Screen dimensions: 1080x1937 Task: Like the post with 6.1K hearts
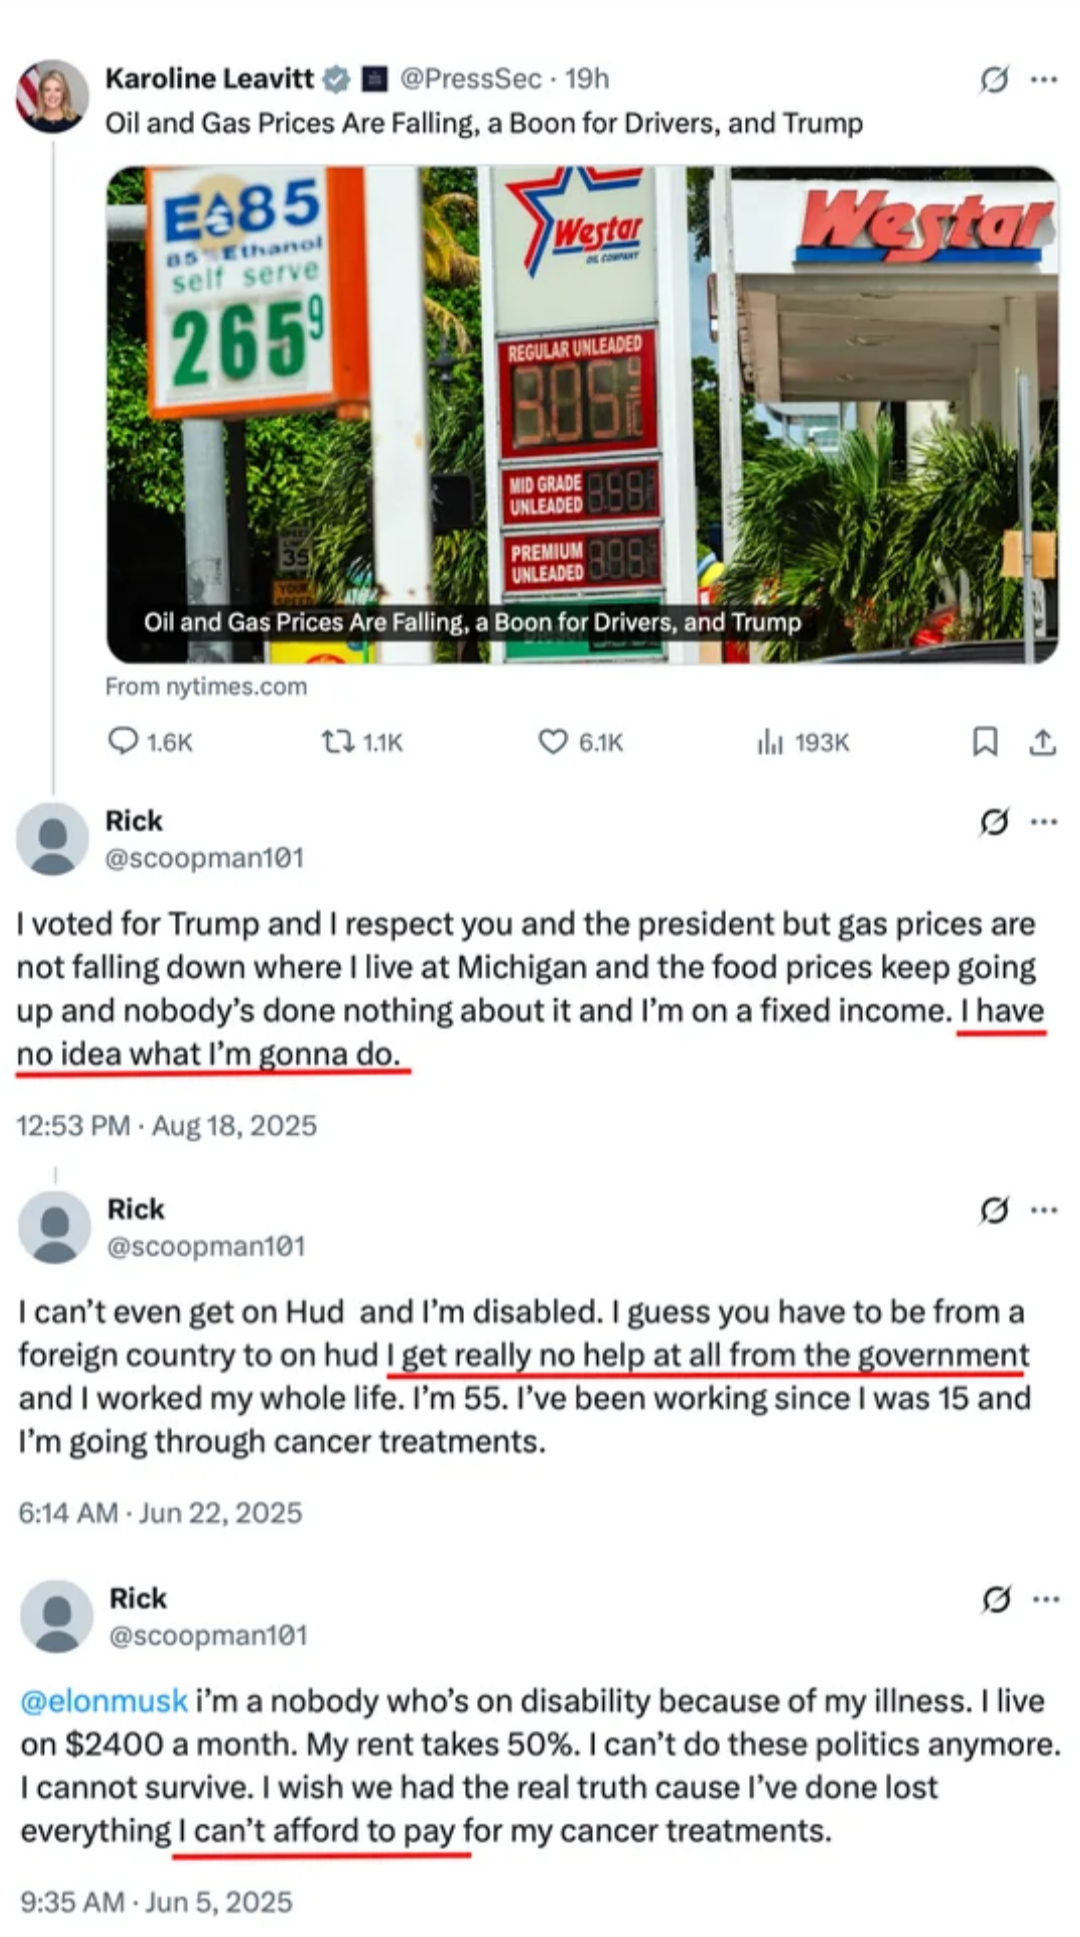553,741
